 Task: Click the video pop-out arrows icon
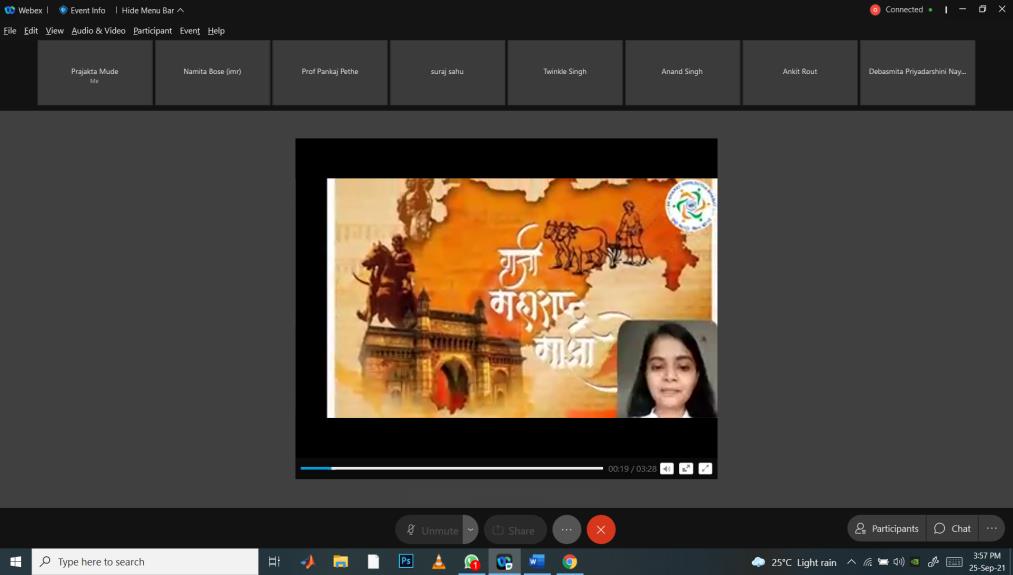[686, 468]
